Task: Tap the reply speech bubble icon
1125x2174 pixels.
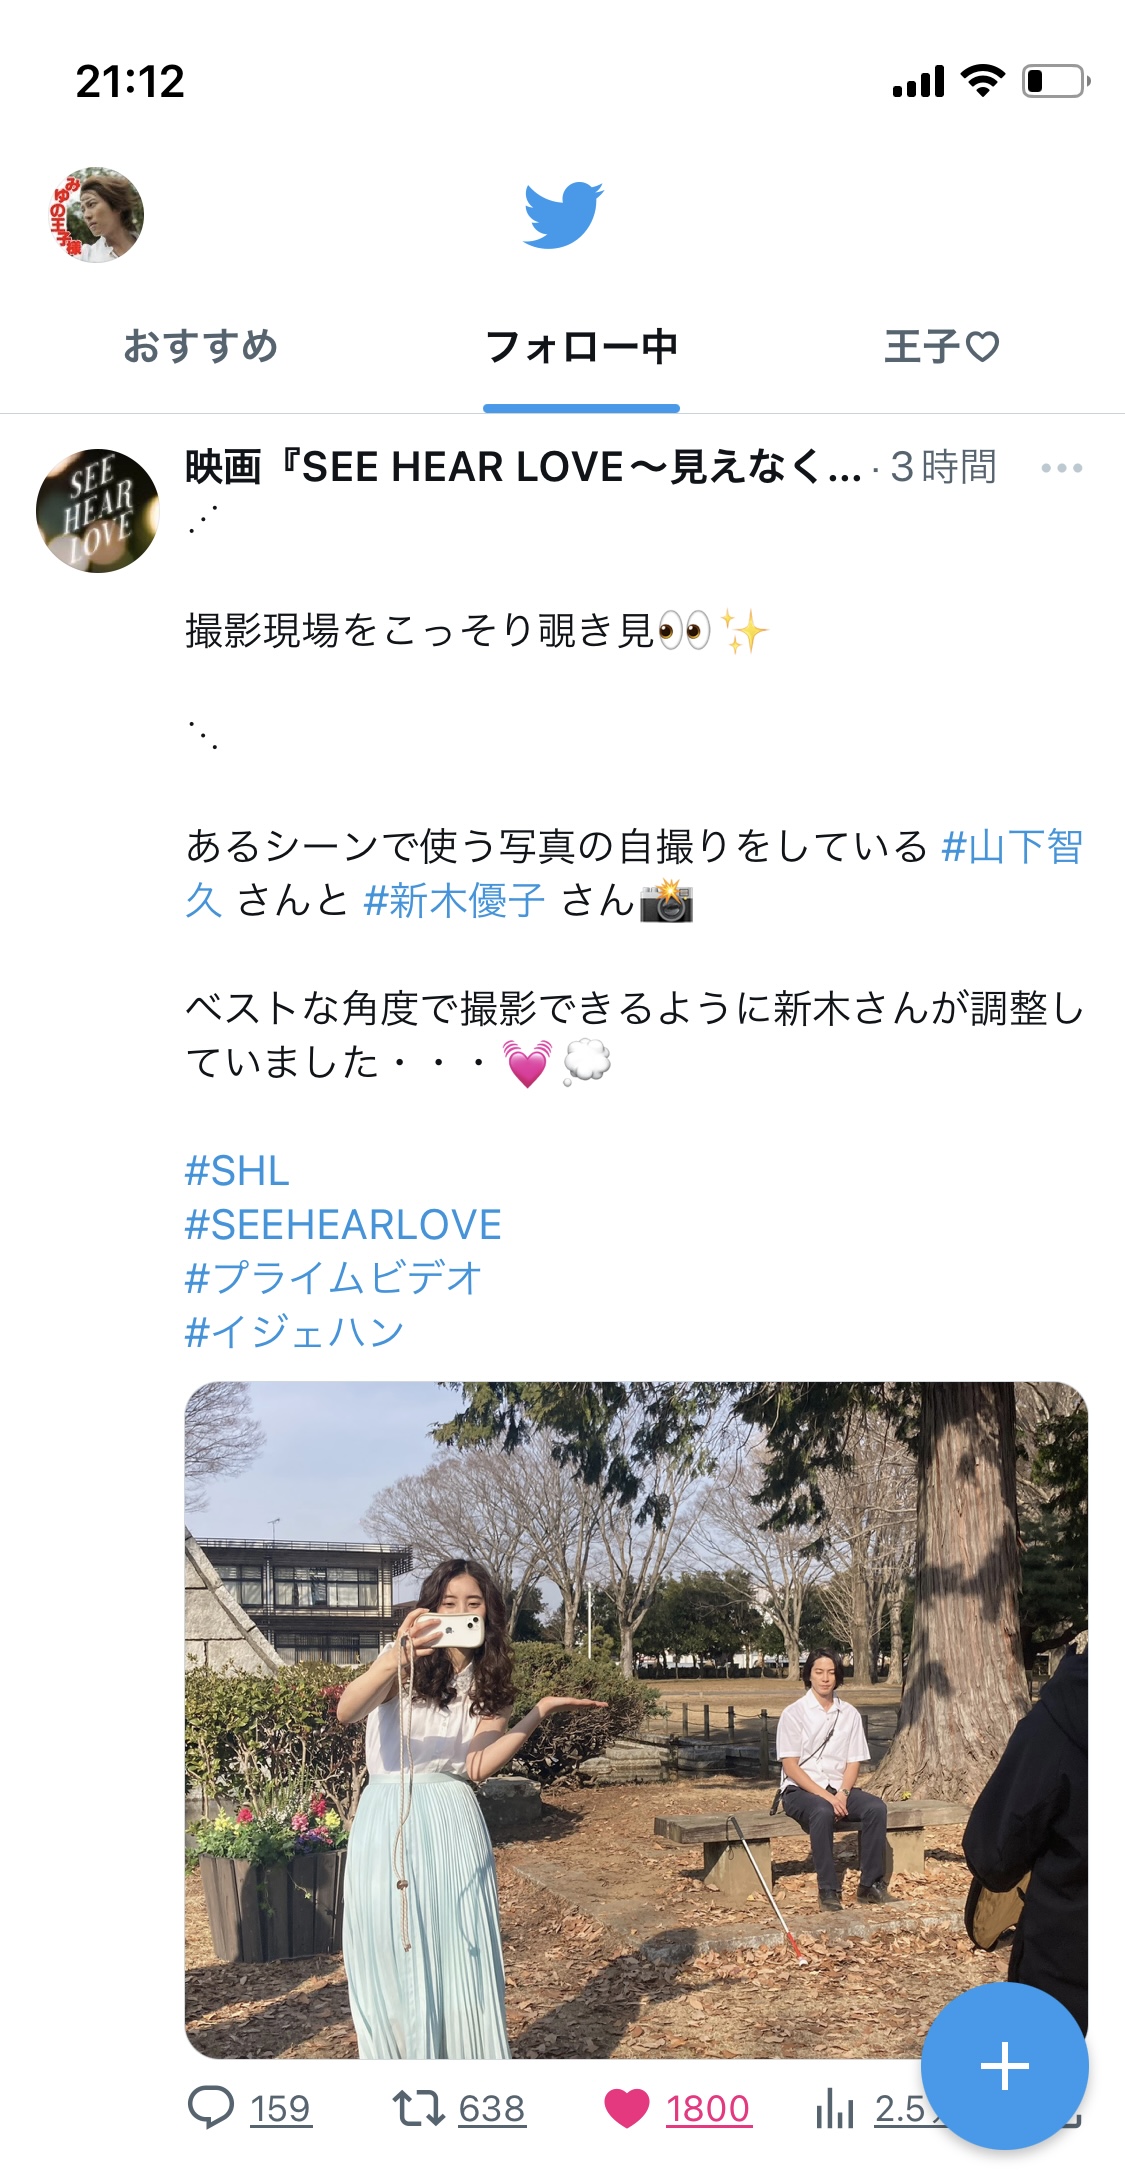Action: [211, 2108]
